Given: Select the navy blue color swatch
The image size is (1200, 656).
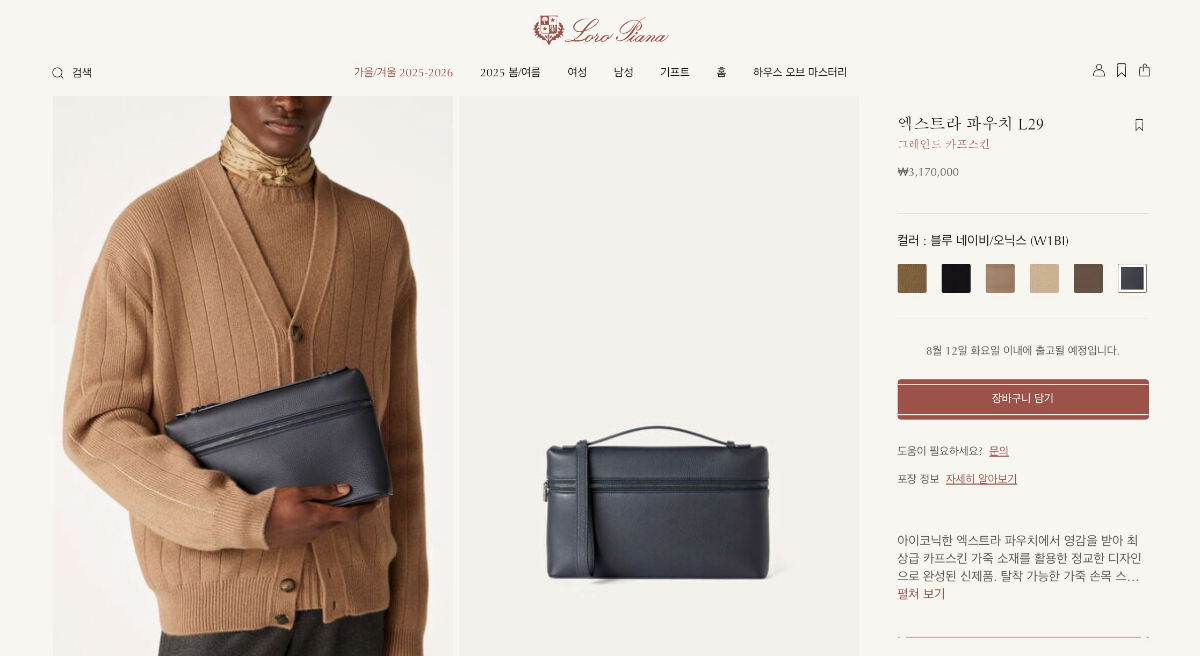Looking at the screenshot, I should tap(1132, 278).
